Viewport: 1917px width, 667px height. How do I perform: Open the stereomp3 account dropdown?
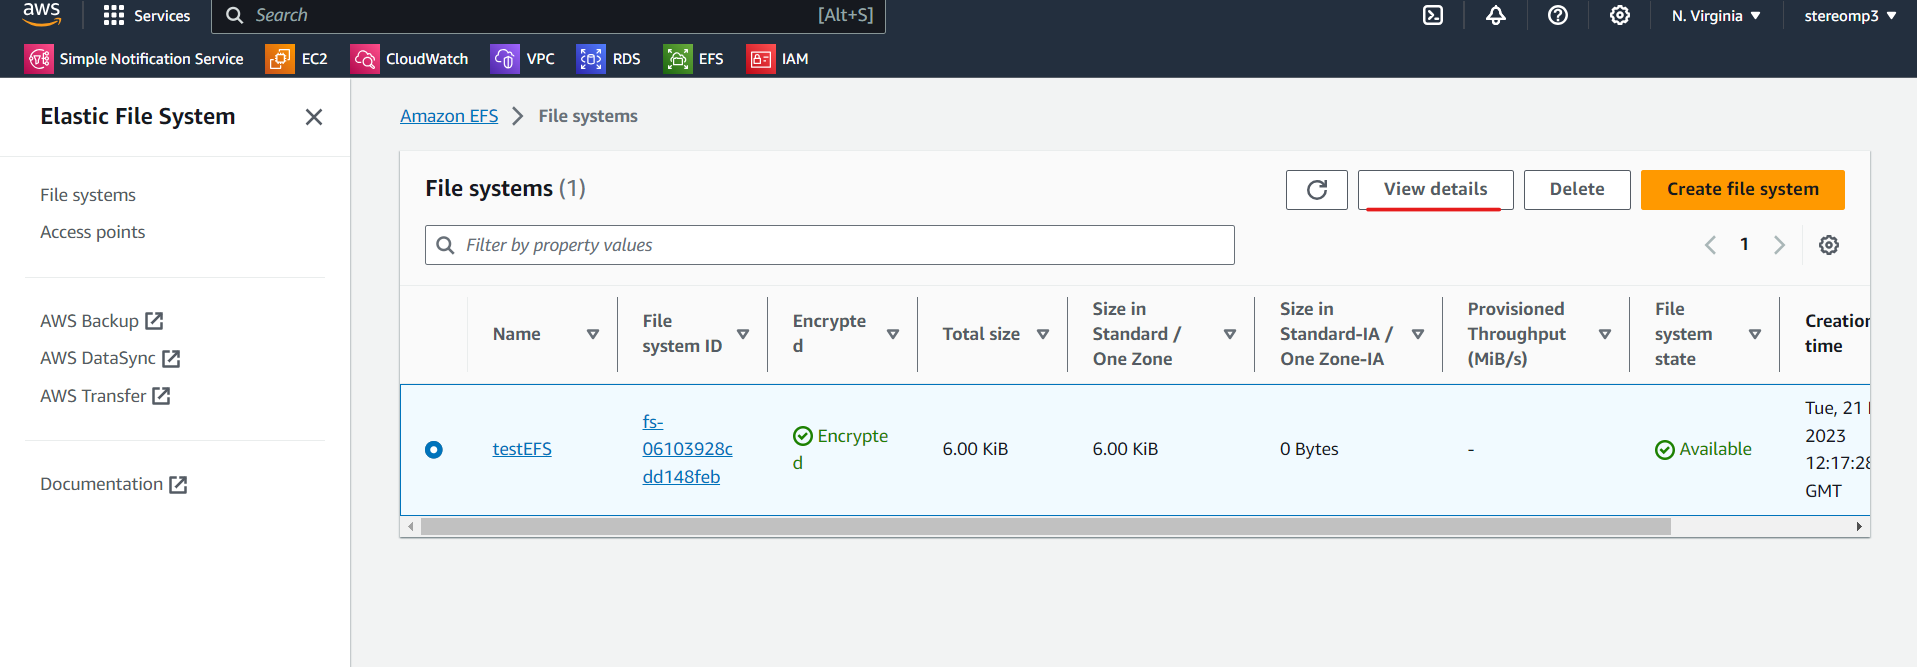[1850, 16]
